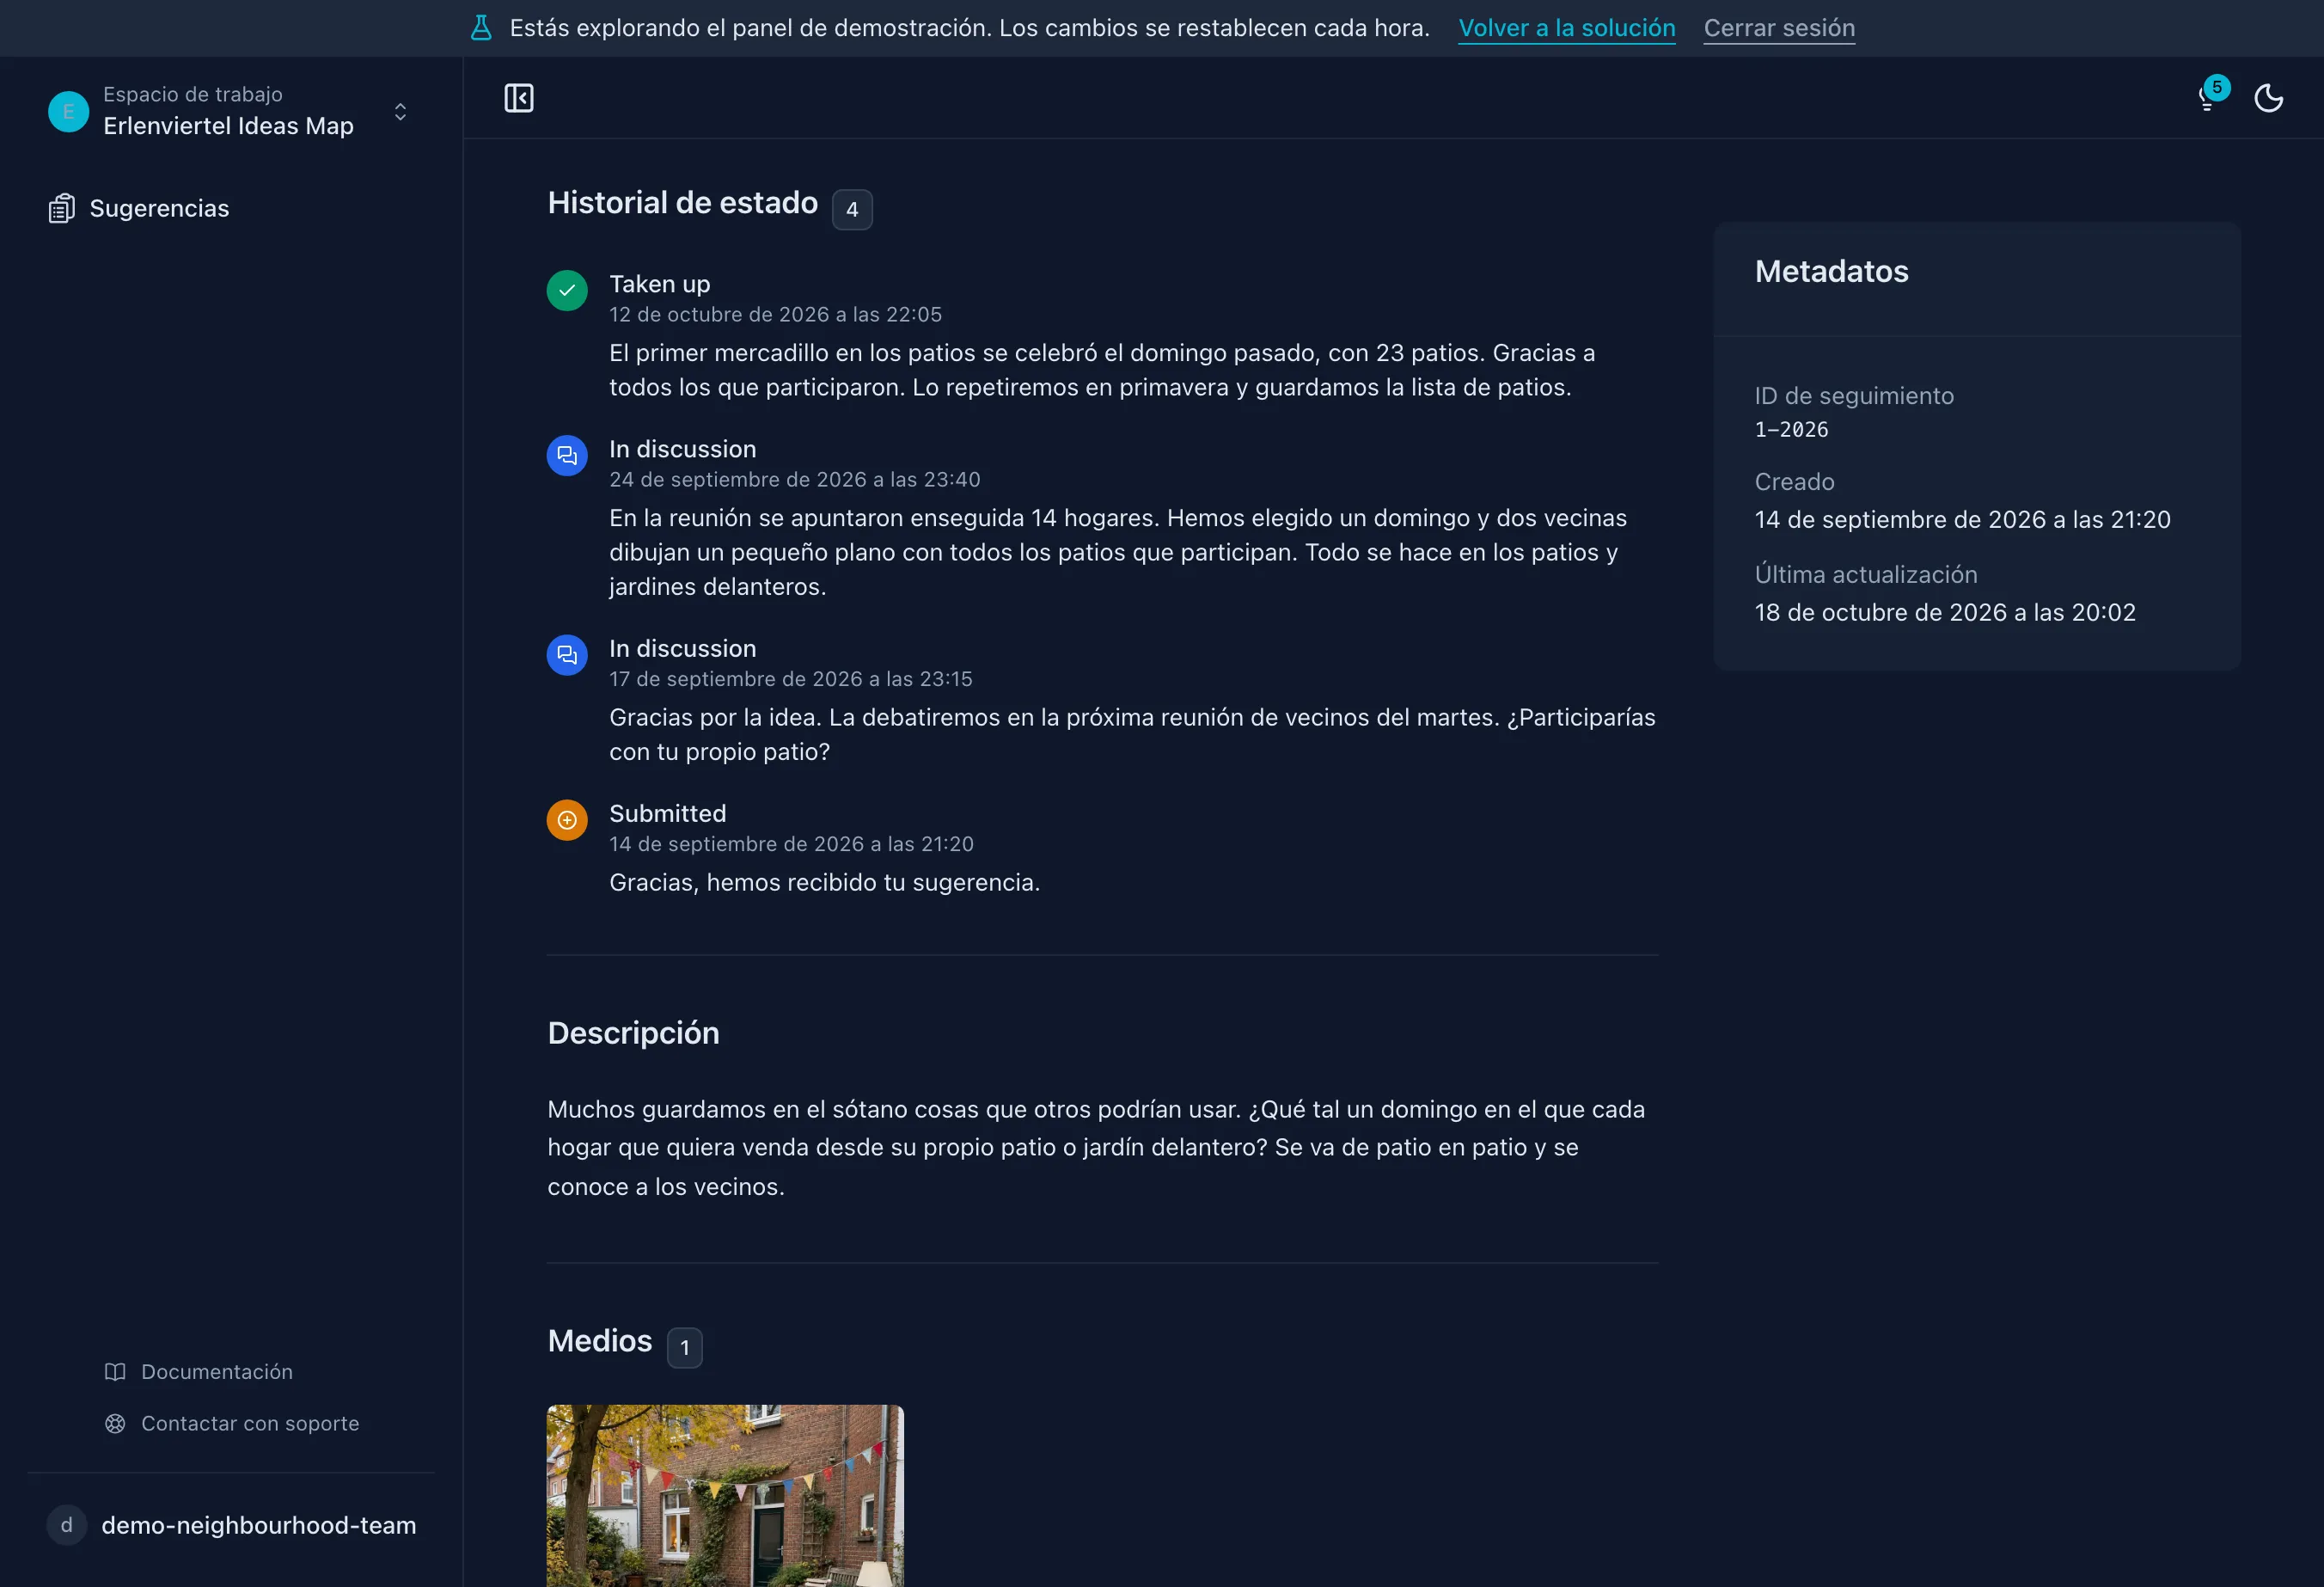
Task: Click the 'Creado' date value
Action: [1963, 519]
